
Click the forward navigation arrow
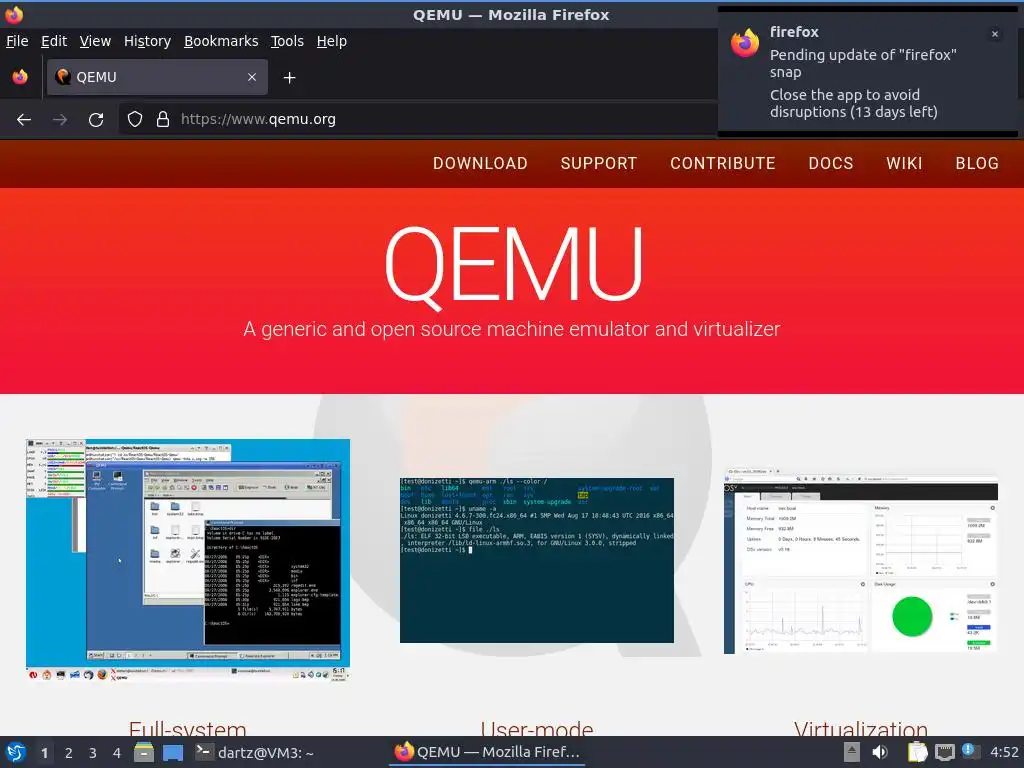(x=60, y=120)
